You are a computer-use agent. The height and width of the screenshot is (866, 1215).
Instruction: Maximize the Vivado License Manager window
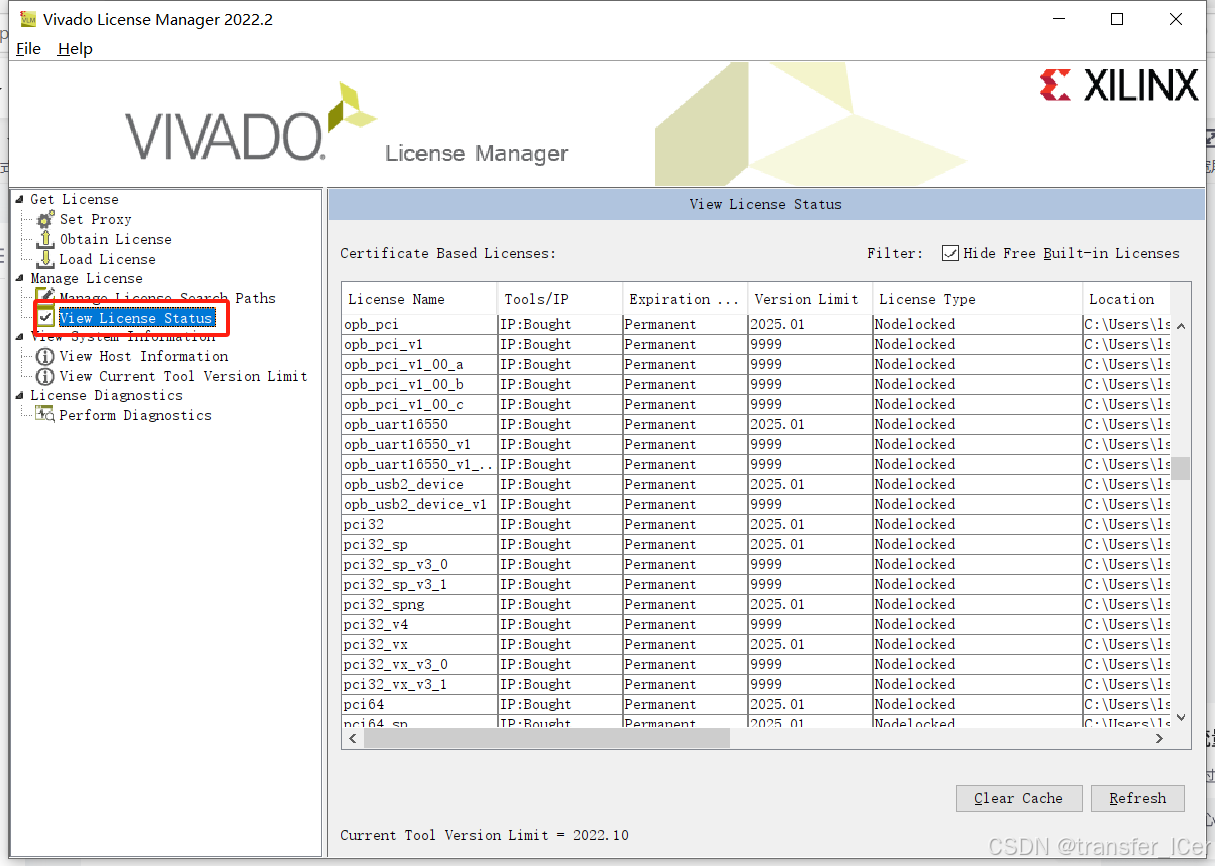pos(1117,19)
